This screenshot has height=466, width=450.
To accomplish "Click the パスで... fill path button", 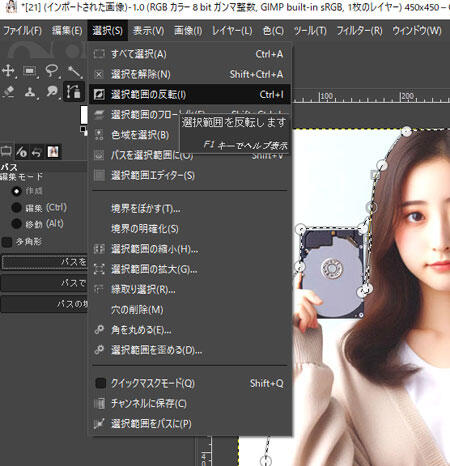I will point(44,283).
